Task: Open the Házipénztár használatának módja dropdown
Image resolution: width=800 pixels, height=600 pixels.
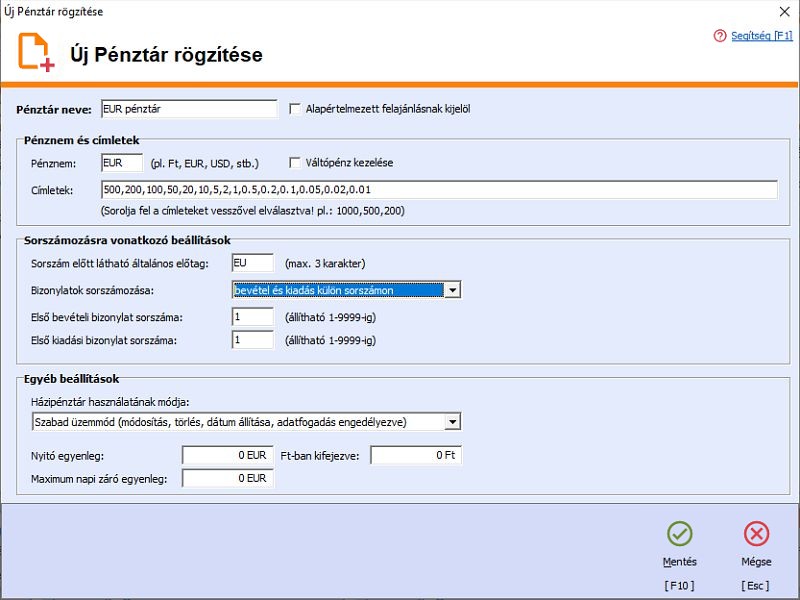Action: coord(451,421)
